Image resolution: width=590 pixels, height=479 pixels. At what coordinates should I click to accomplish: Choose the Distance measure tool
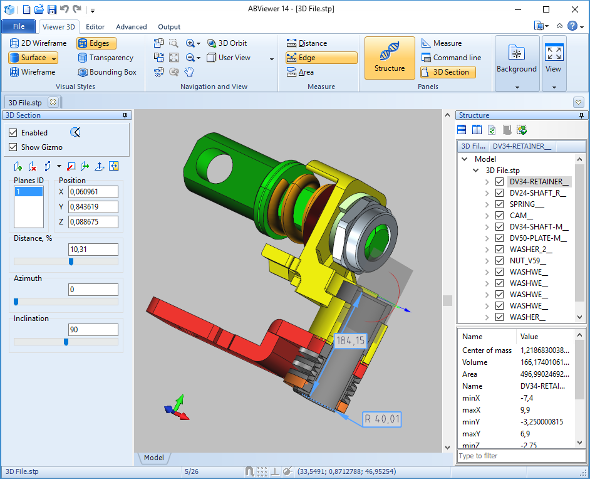click(307, 43)
